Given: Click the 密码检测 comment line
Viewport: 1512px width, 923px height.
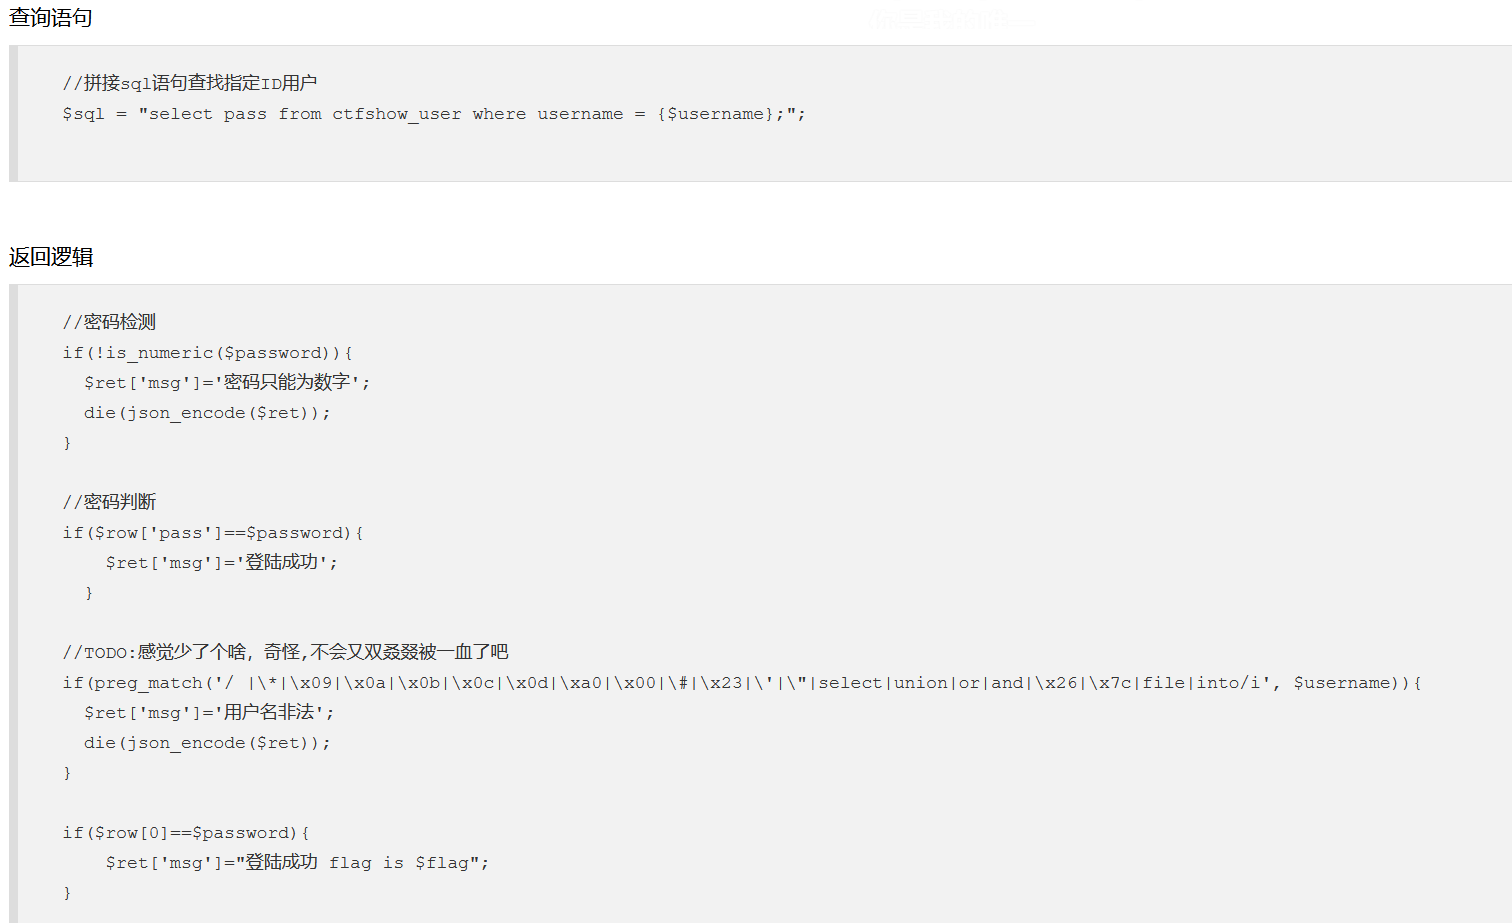Looking at the screenshot, I should pos(109,322).
